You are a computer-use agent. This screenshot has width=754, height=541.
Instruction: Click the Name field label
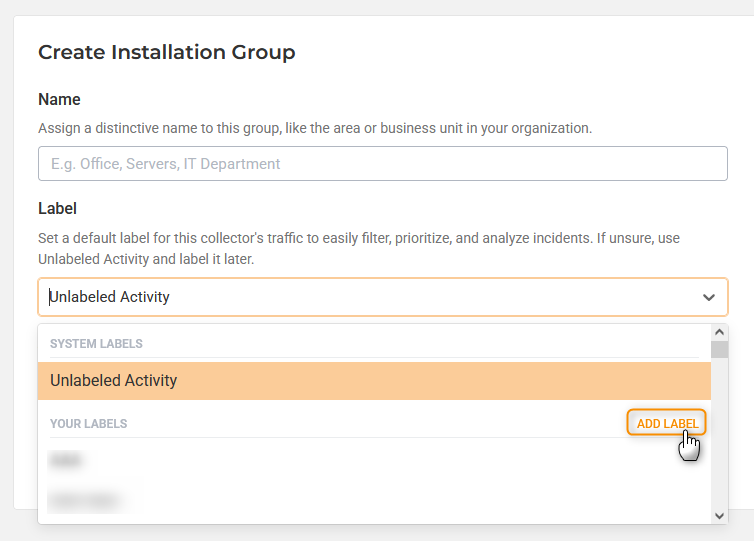(x=59, y=100)
